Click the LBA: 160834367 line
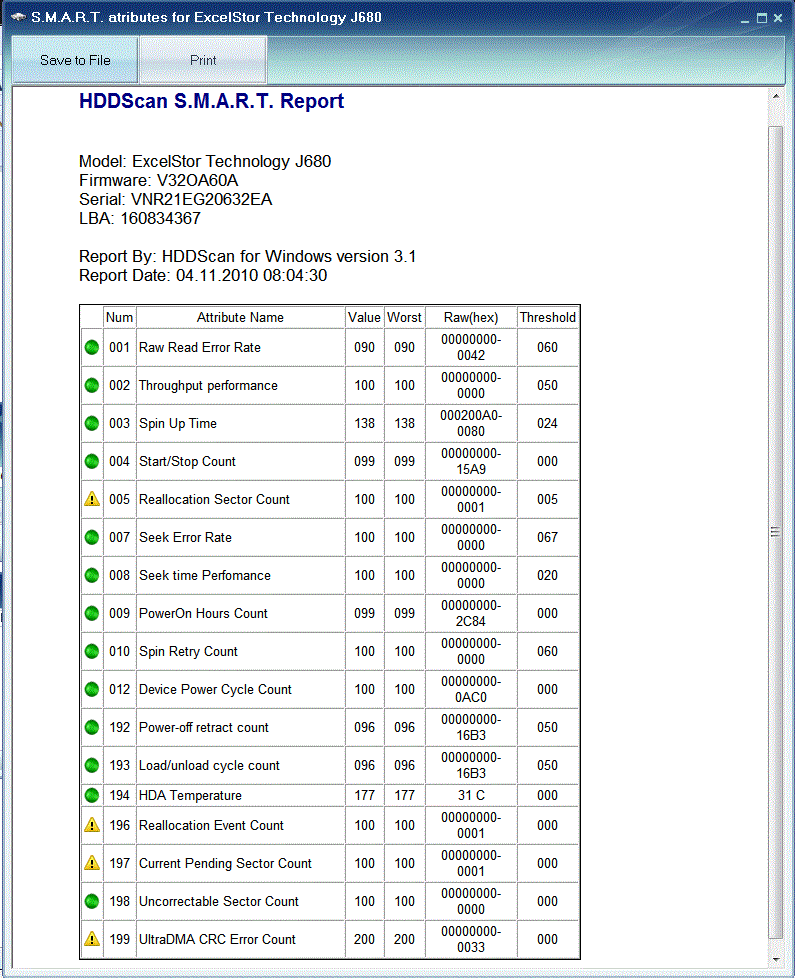Image resolution: width=795 pixels, height=978 pixels. pyautogui.click(x=140, y=218)
